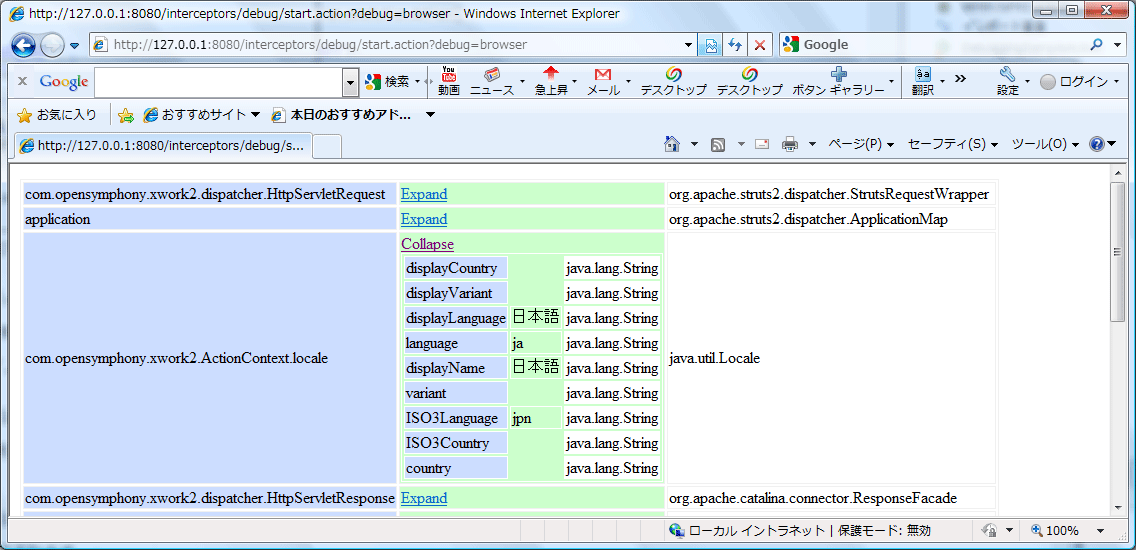Screen dimensions: 1136x550
Task: Click the RSS feeds icon
Action: (x=718, y=145)
